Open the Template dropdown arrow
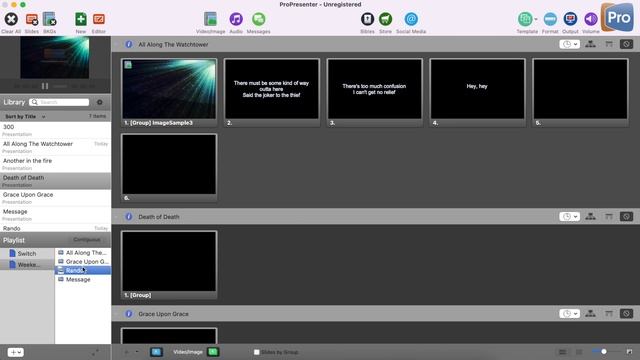The height and width of the screenshot is (360, 640). point(536,19)
